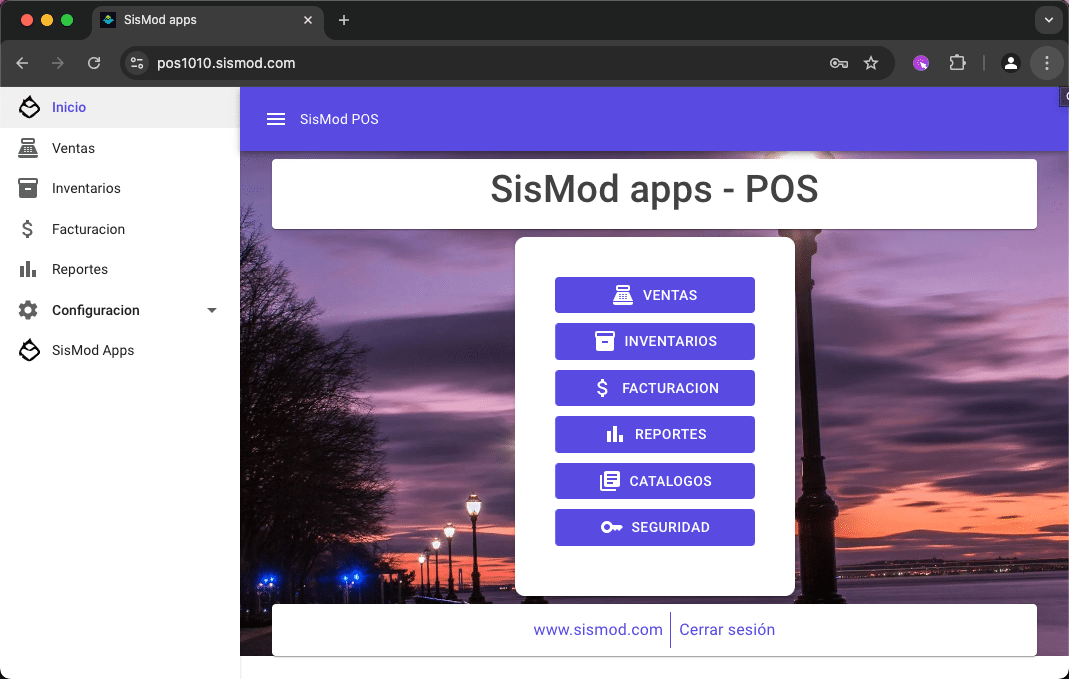Click the address bar URL pos1010.sismod.com

click(x=226, y=63)
